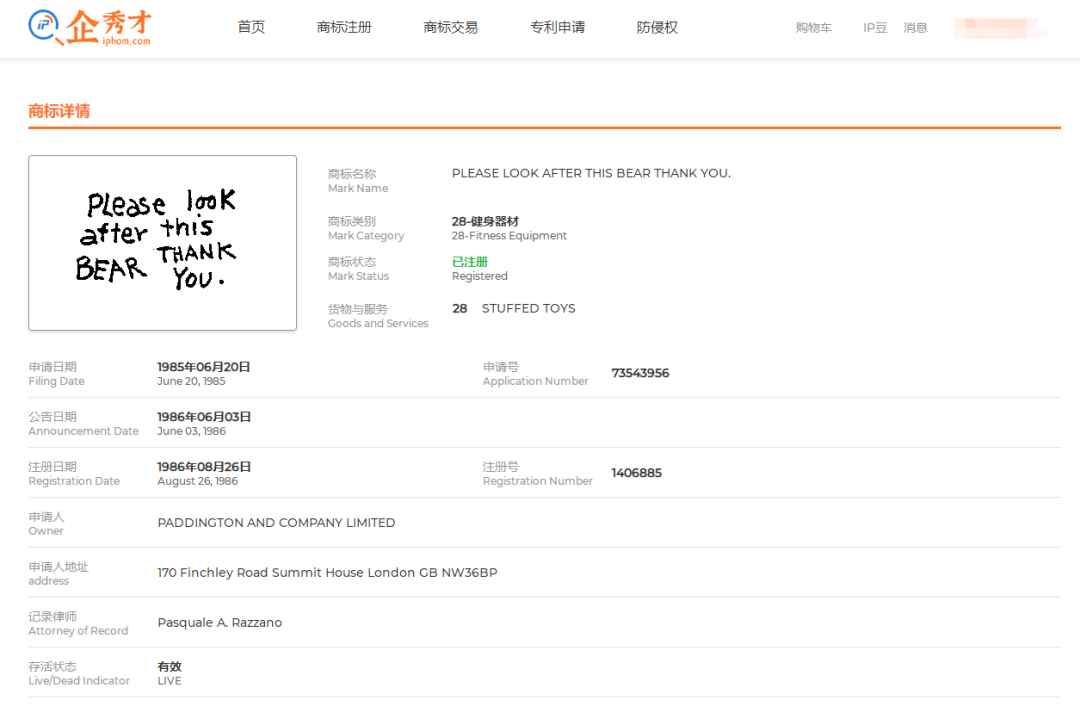
Task: Click the IP豆 link
Action: 875,28
